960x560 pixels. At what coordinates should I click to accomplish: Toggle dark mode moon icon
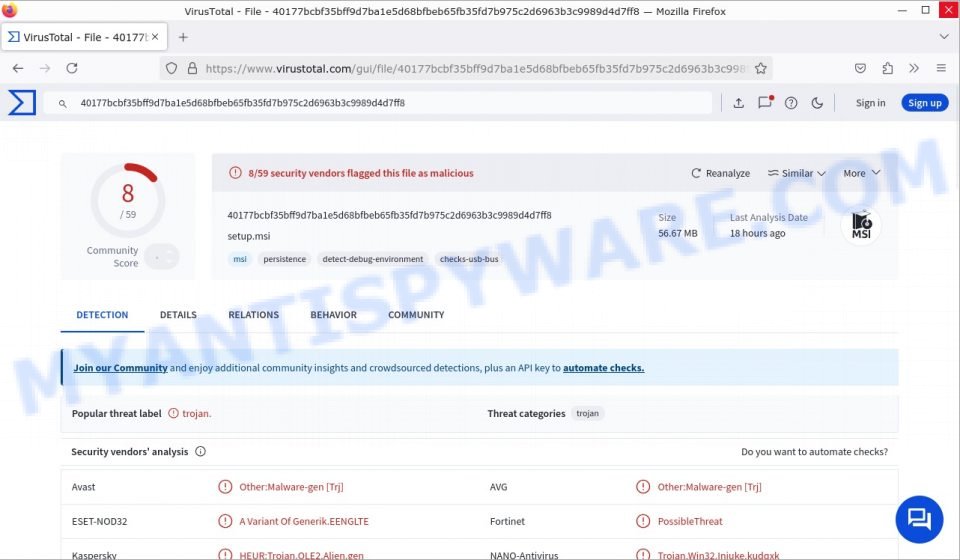(817, 103)
